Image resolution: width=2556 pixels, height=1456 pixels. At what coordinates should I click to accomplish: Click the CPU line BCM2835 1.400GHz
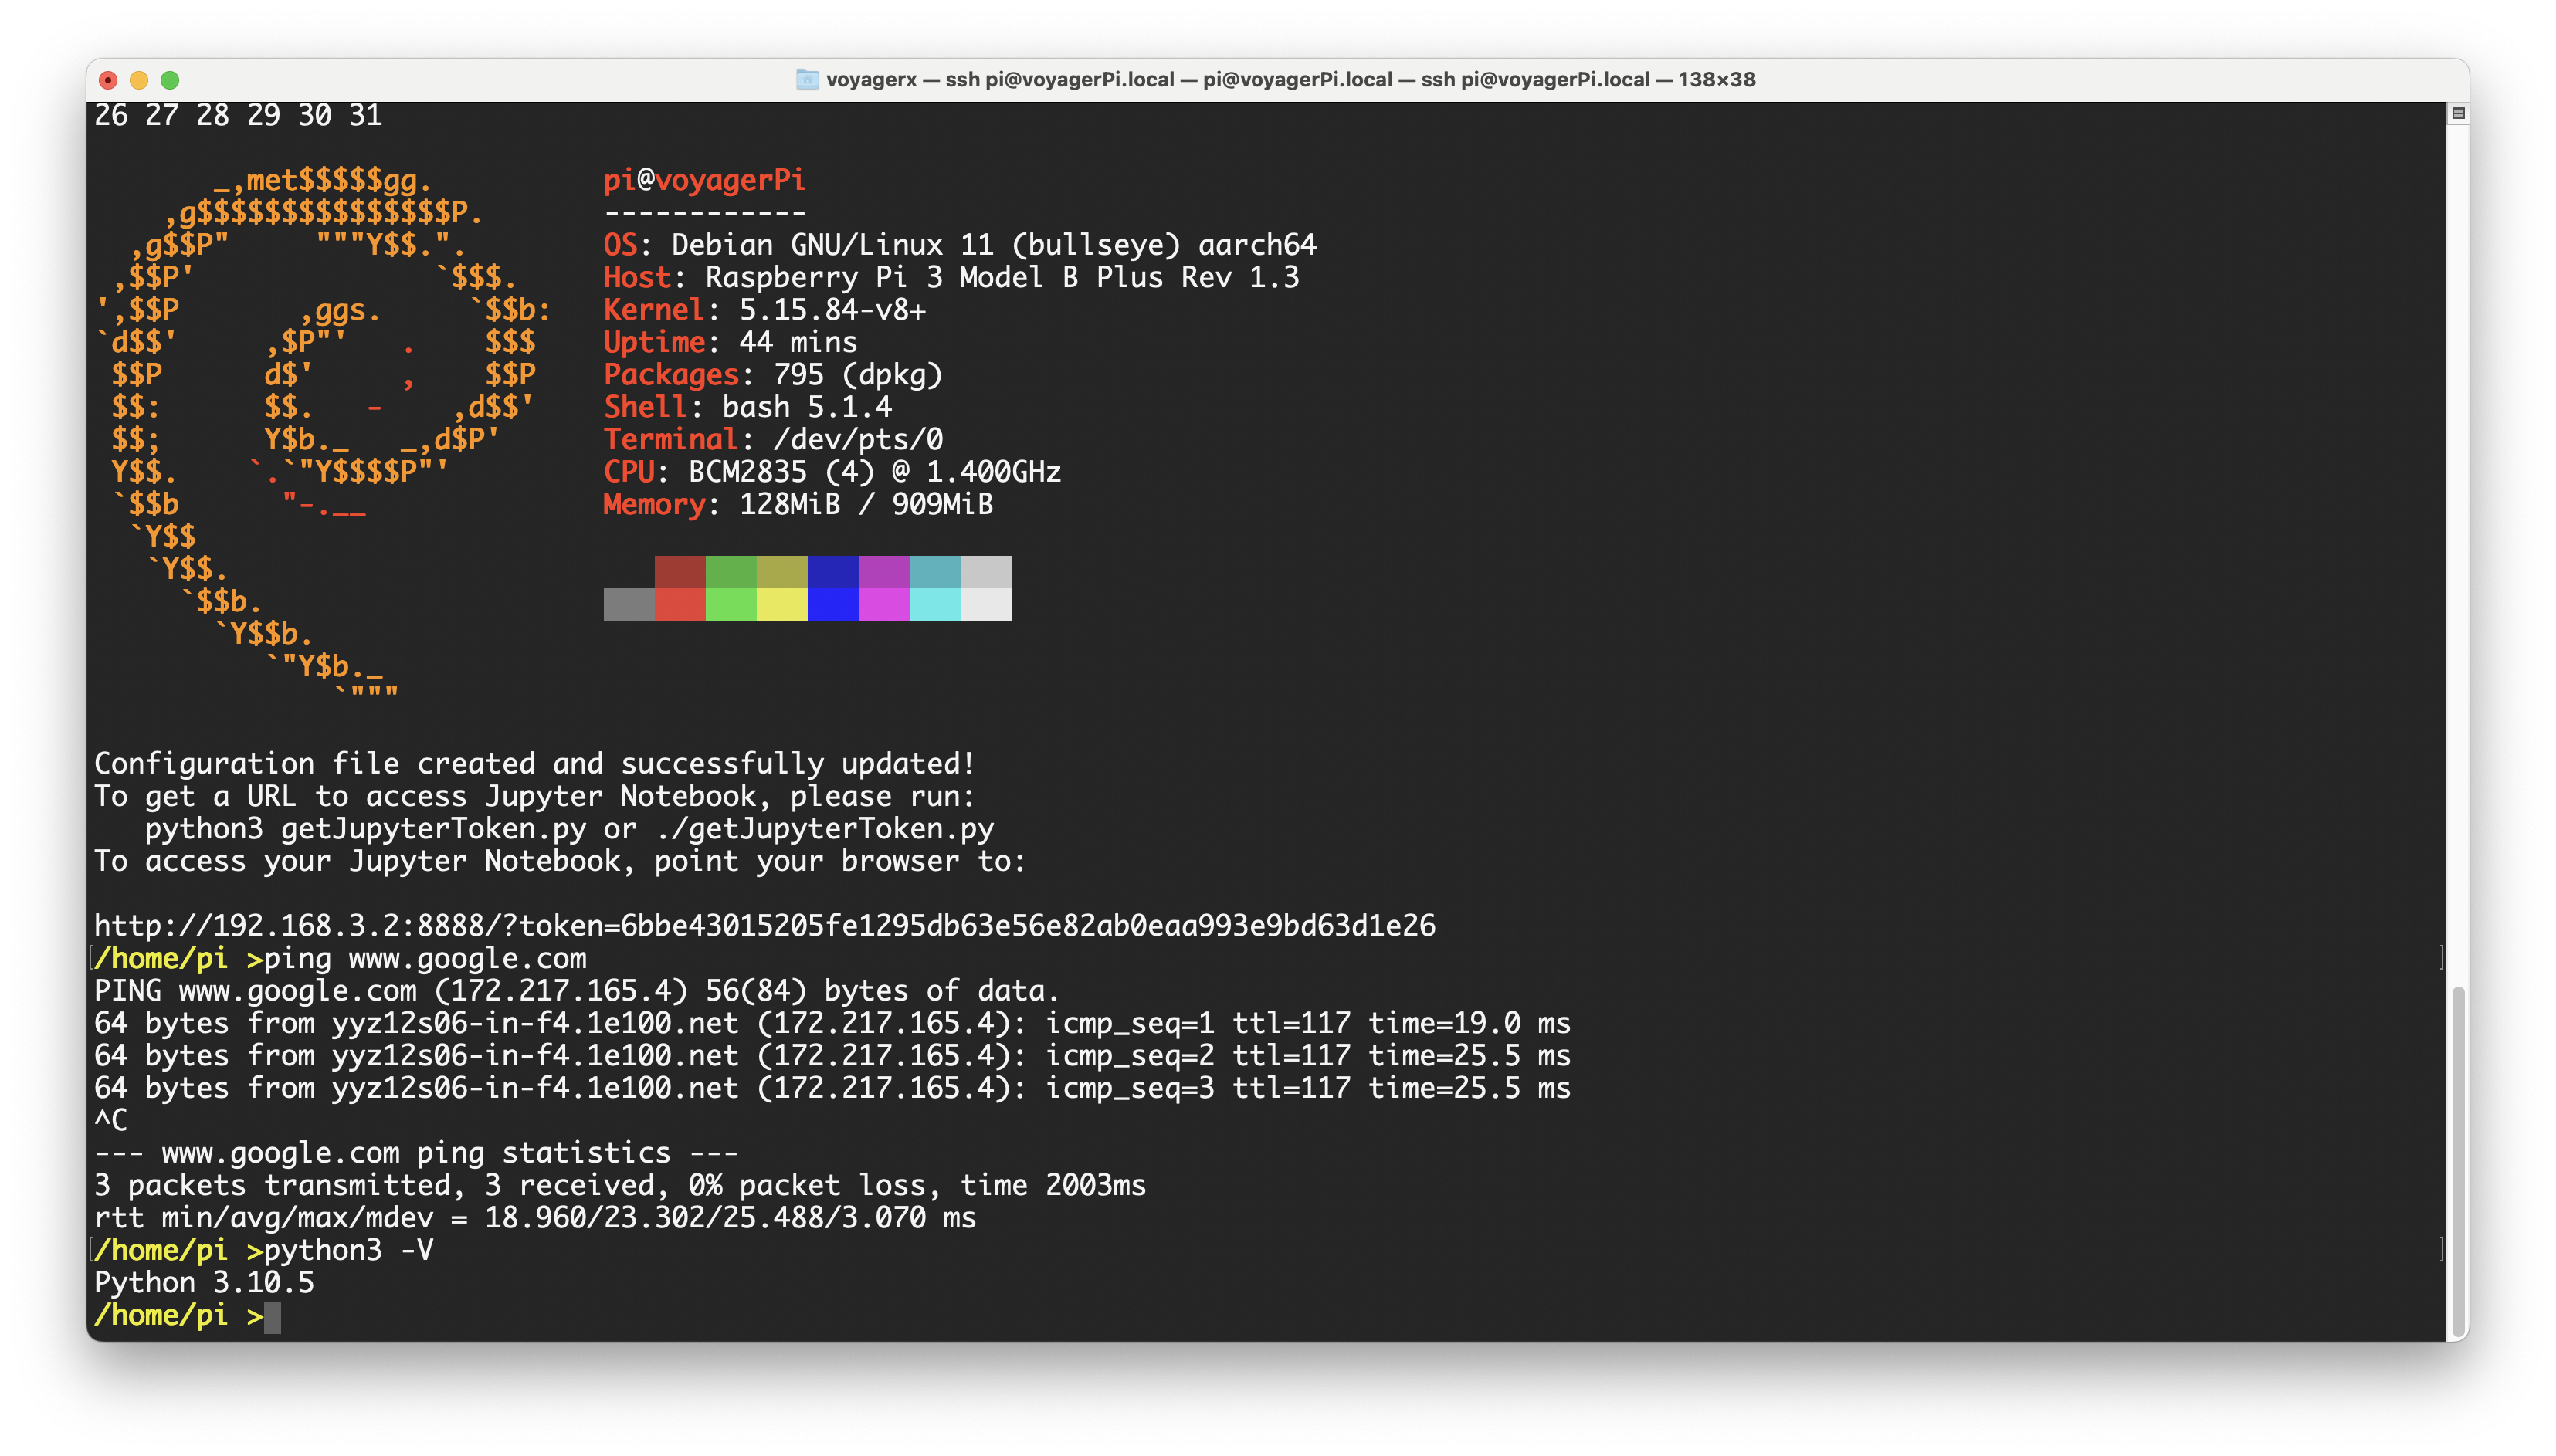(x=832, y=472)
